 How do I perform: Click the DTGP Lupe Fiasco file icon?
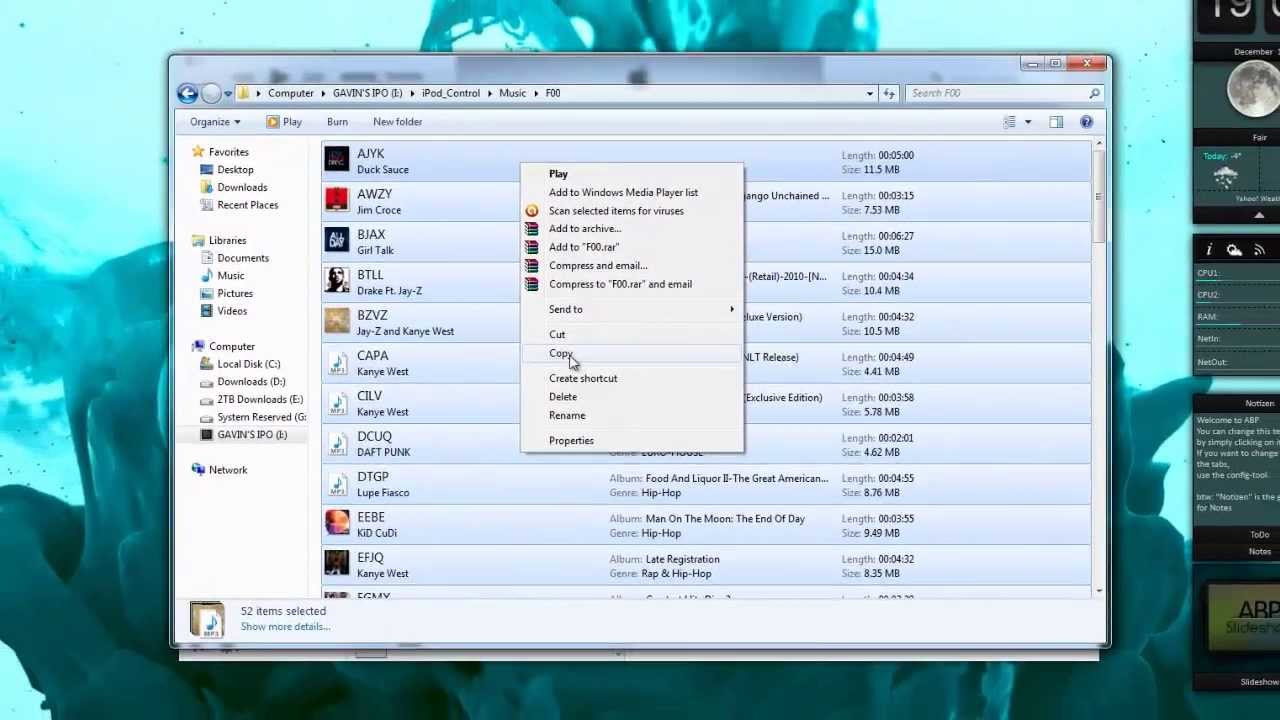click(337, 484)
